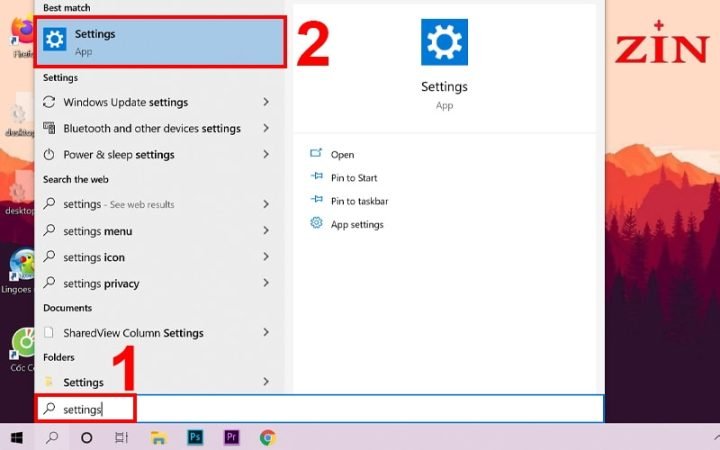Expand 'settings menu' chevron
720x450 pixels.
click(266, 231)
